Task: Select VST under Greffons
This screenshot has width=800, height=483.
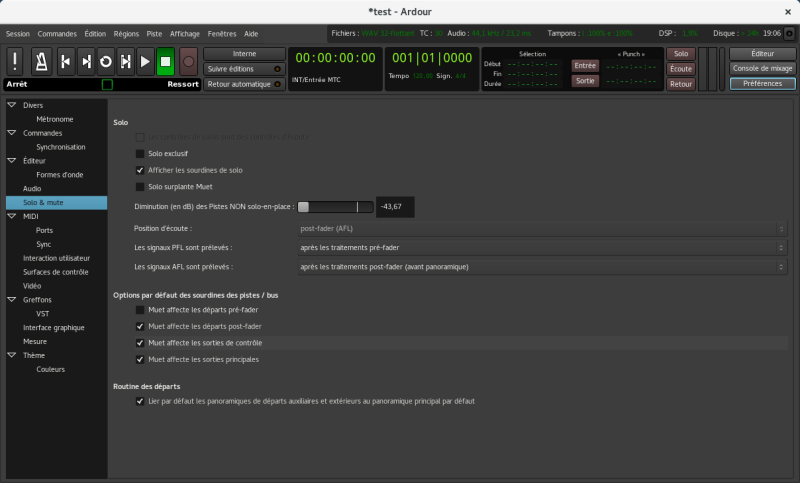Action: click(x=43, y=314)
